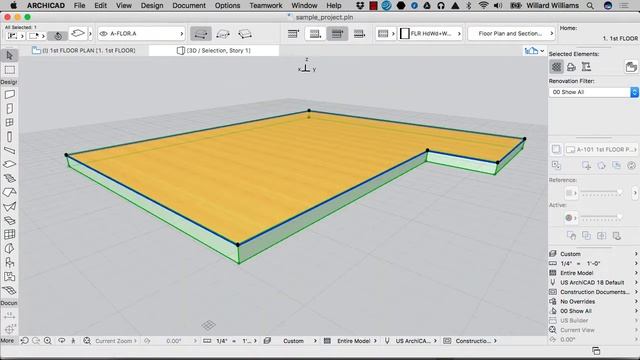
Task: Choose the Zone tool in toolbox
Action: tap(9, 276)
